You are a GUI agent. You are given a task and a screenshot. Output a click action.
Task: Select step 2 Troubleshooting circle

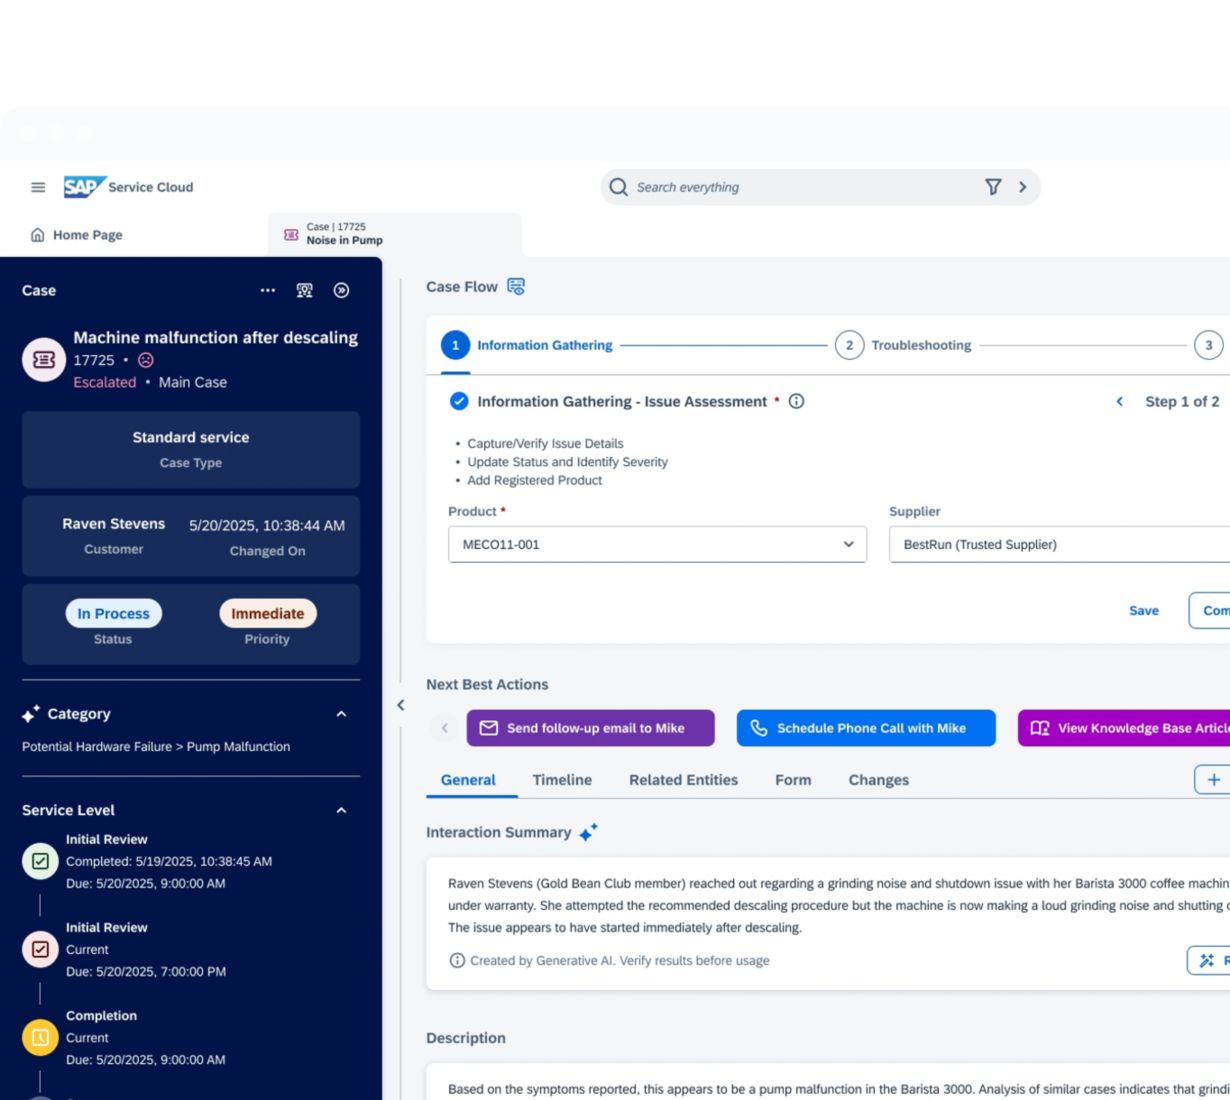pos(849,346)
